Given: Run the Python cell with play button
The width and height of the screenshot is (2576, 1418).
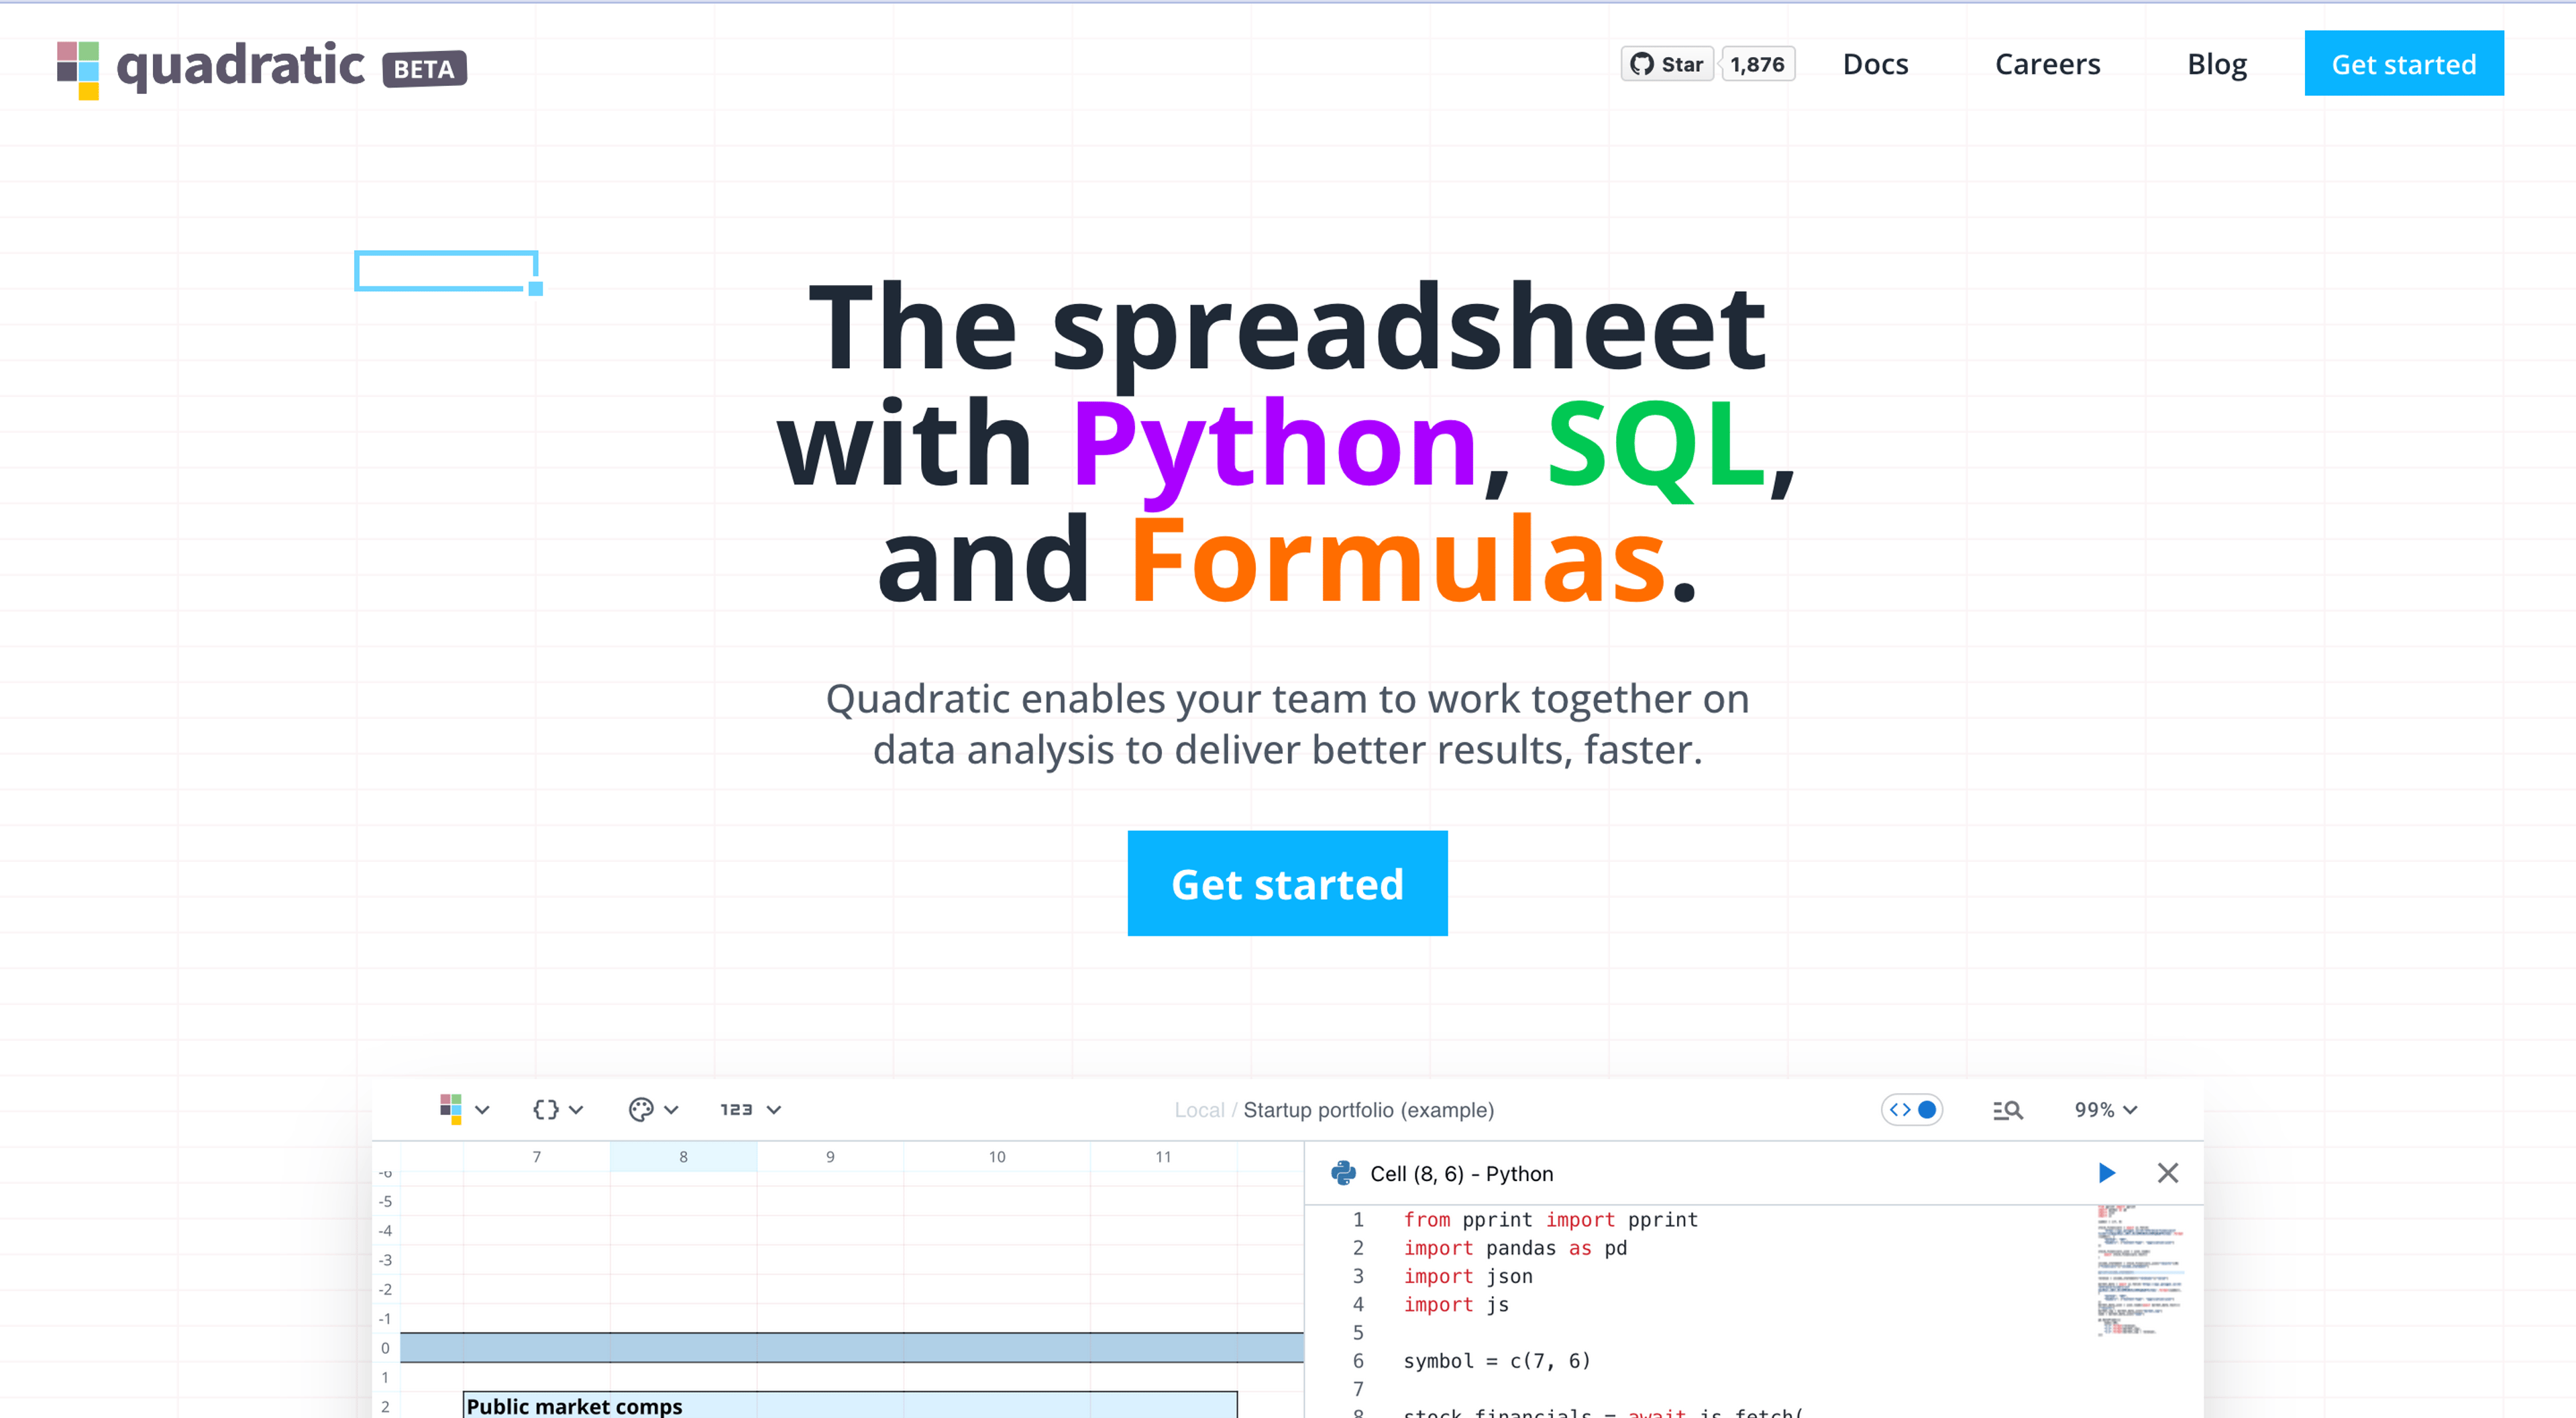Looking at the screenshot, I should (x=2106, y=1173).
